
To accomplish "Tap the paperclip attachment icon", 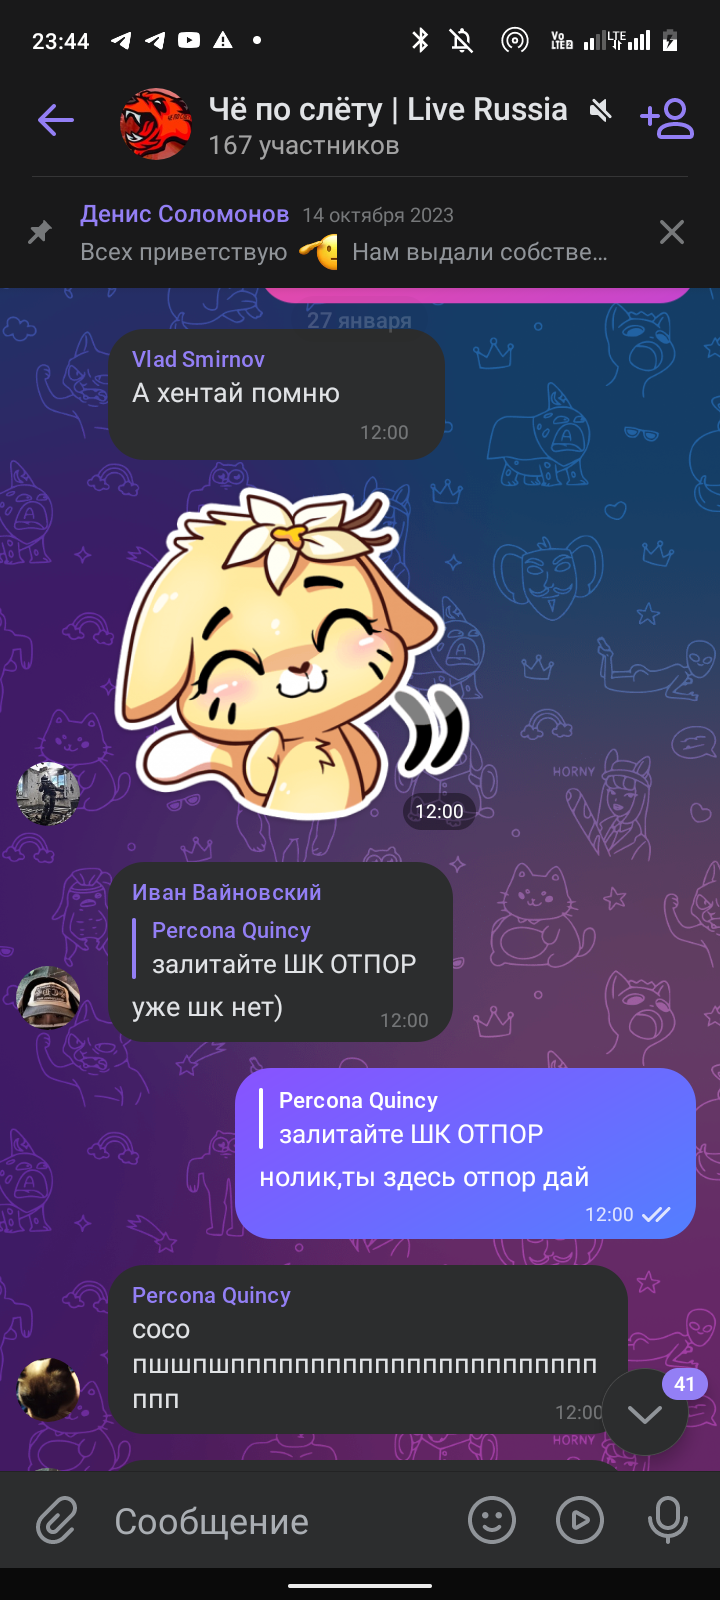I will click(x=56, y=1522).
